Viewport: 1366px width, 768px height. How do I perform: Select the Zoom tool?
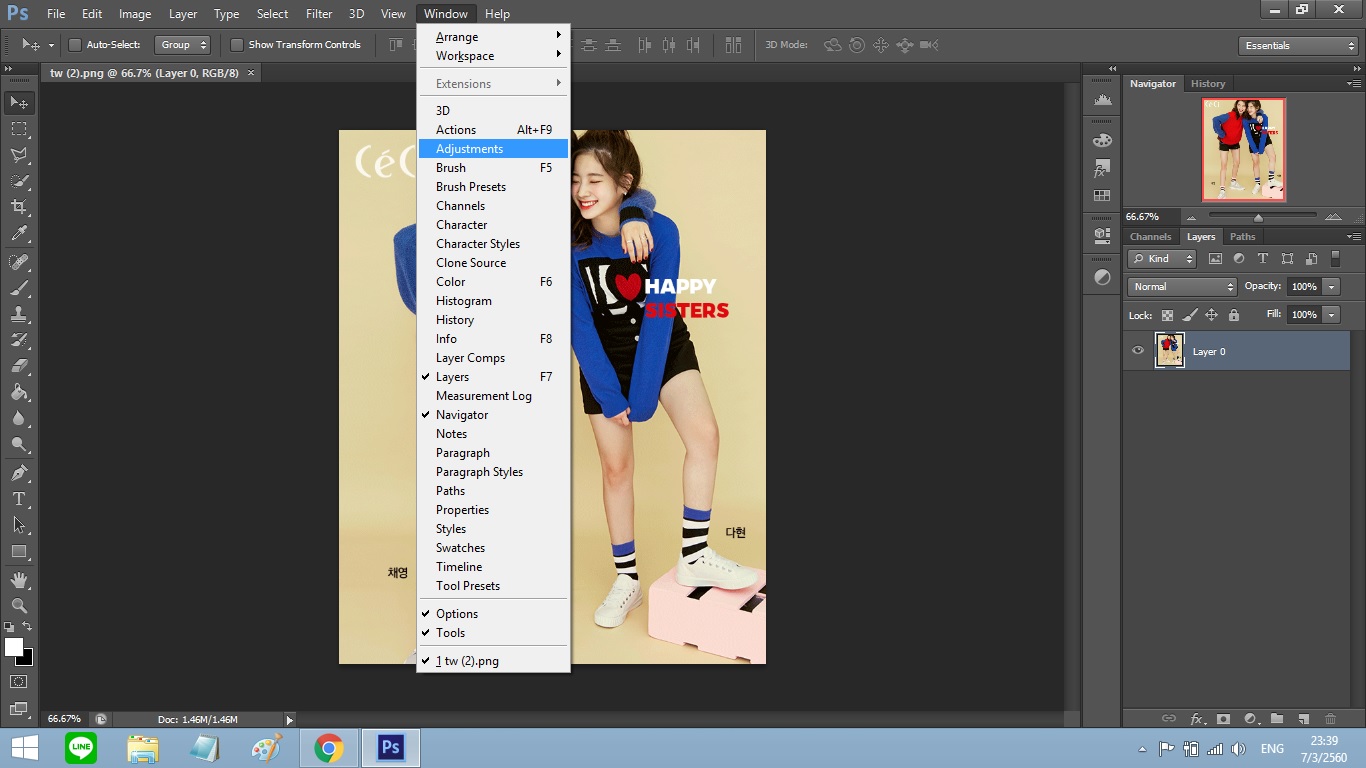click(x=19, y=606)
